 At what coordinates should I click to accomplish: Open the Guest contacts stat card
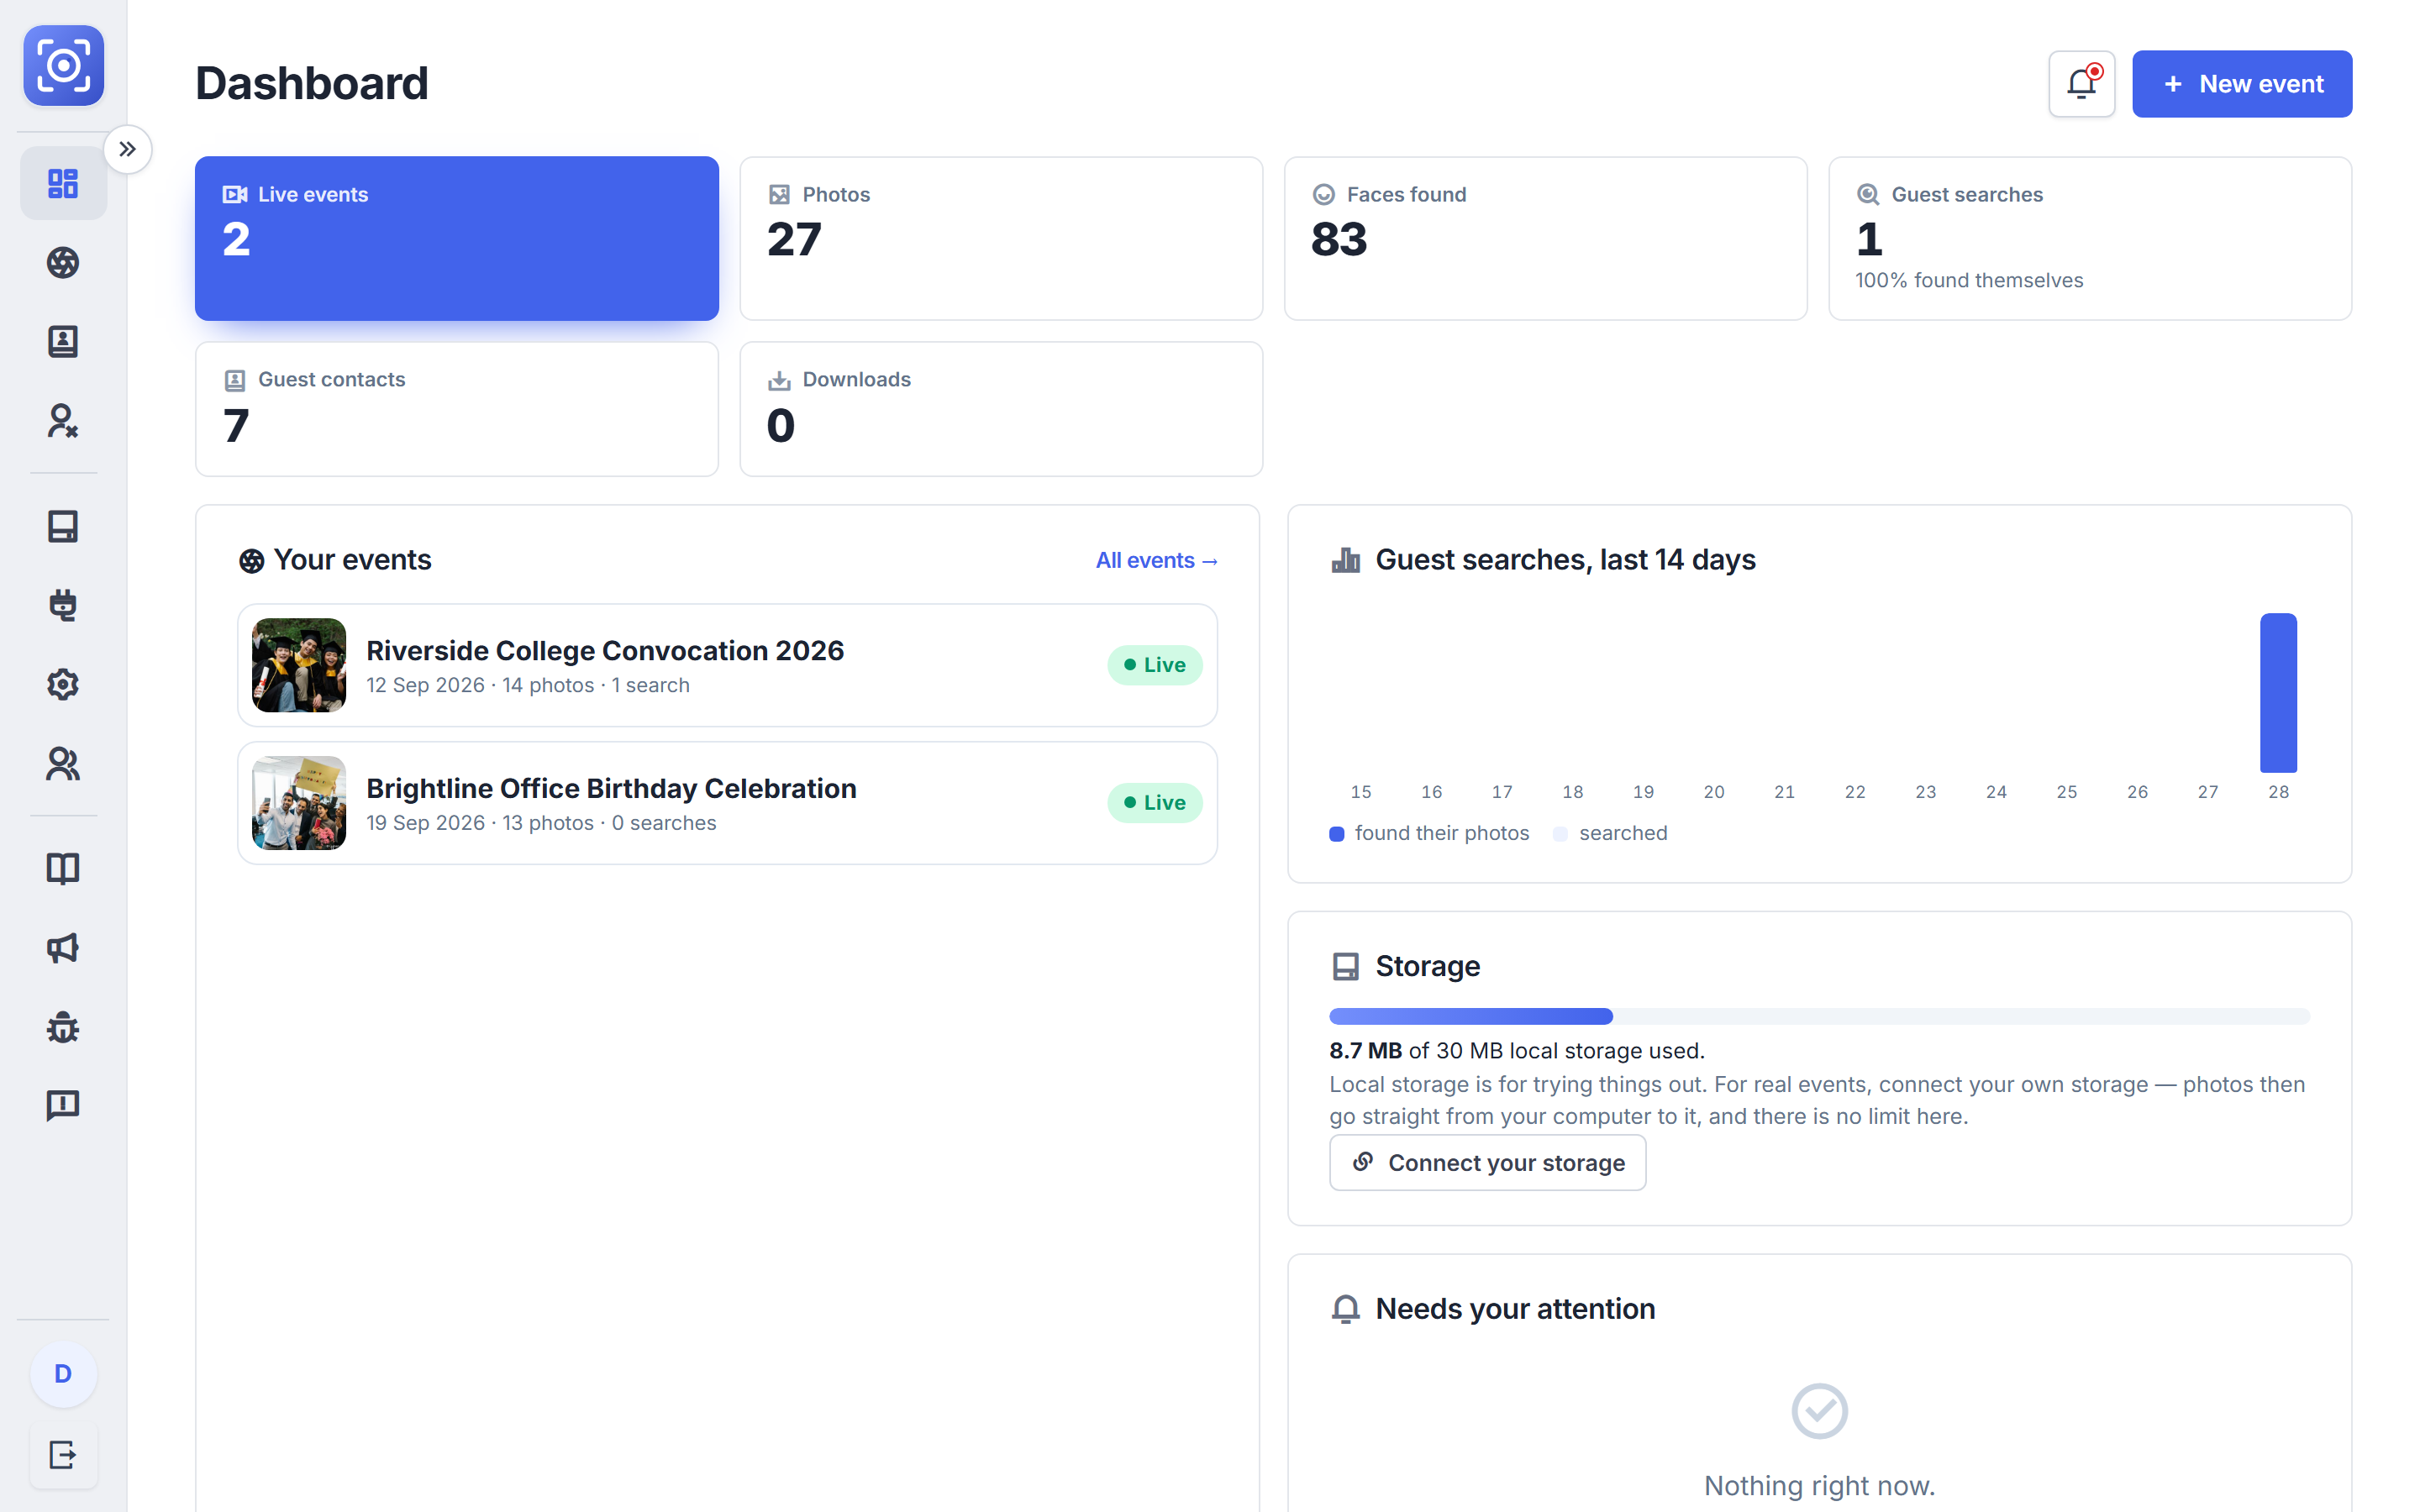(x=457, y=409)
